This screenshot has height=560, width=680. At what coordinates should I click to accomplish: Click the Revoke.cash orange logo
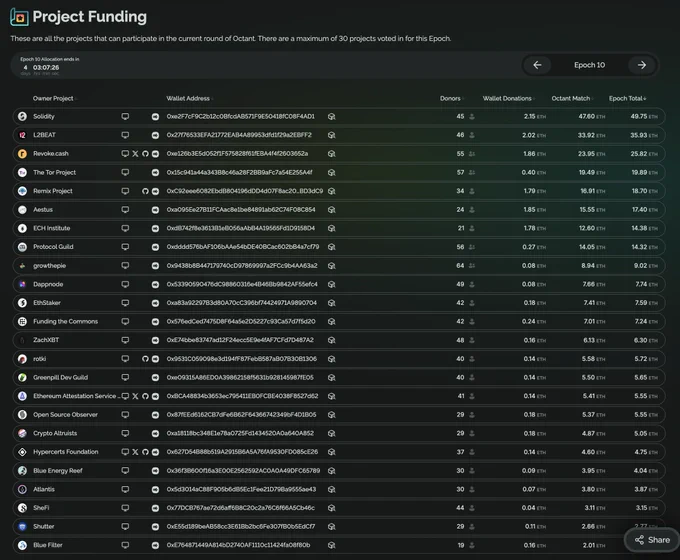(22, 154)
